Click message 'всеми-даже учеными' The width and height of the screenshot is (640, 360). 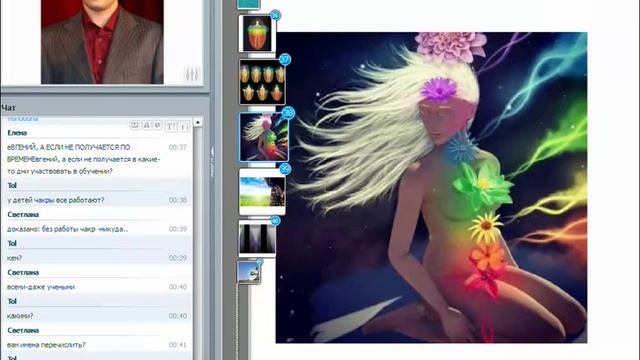[x=41, y=287]
